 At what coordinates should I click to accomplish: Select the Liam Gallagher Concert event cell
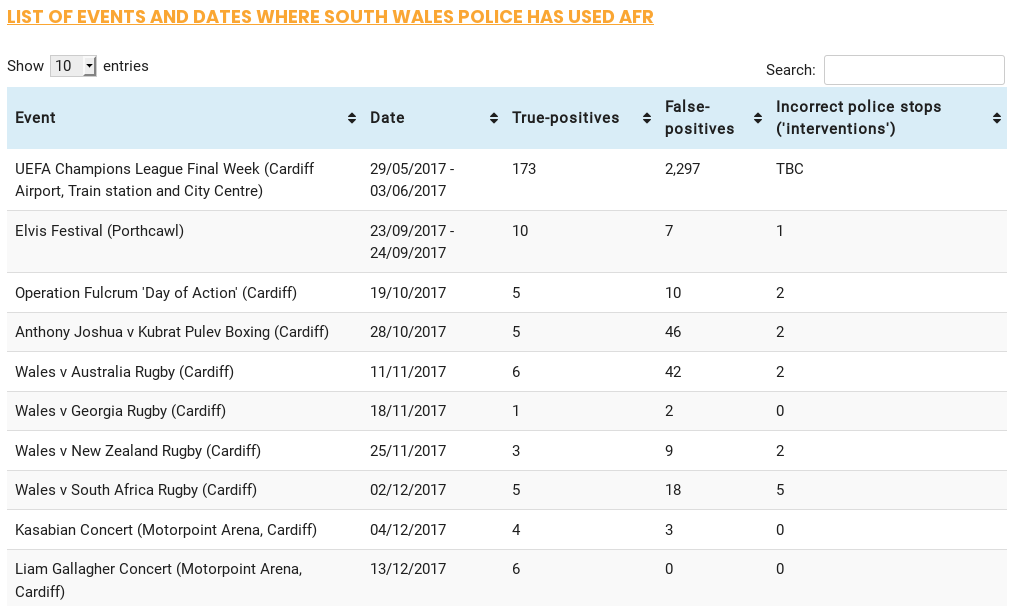[x=185, y=579]
